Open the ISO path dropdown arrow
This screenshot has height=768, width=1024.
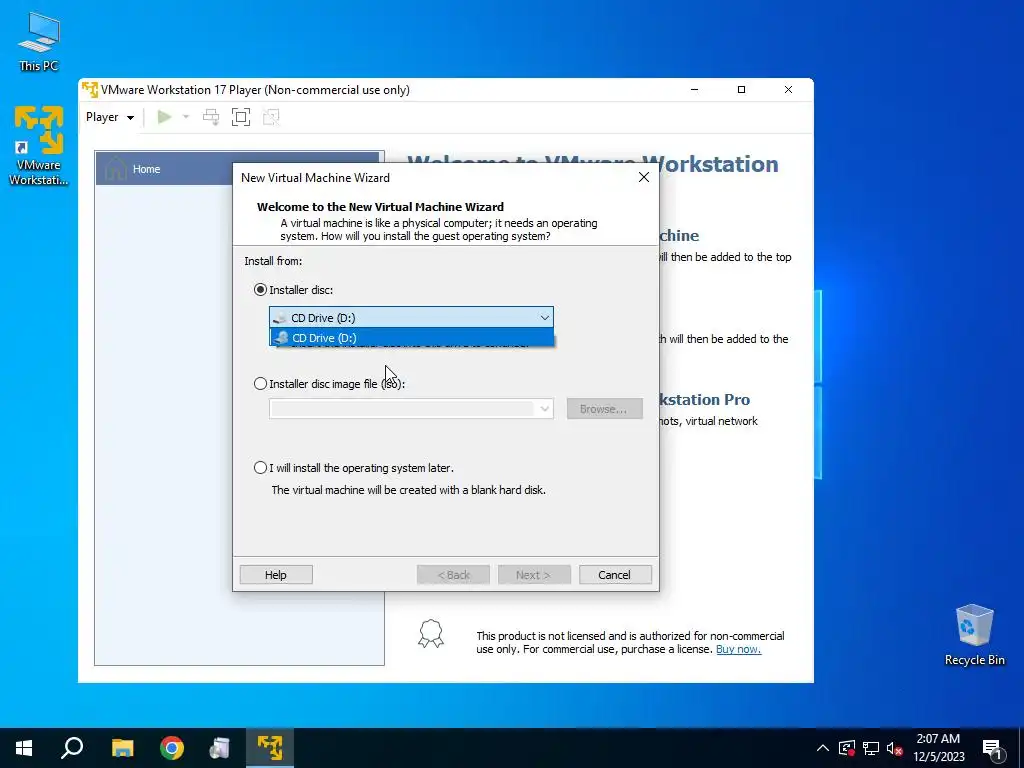(544, 409)
